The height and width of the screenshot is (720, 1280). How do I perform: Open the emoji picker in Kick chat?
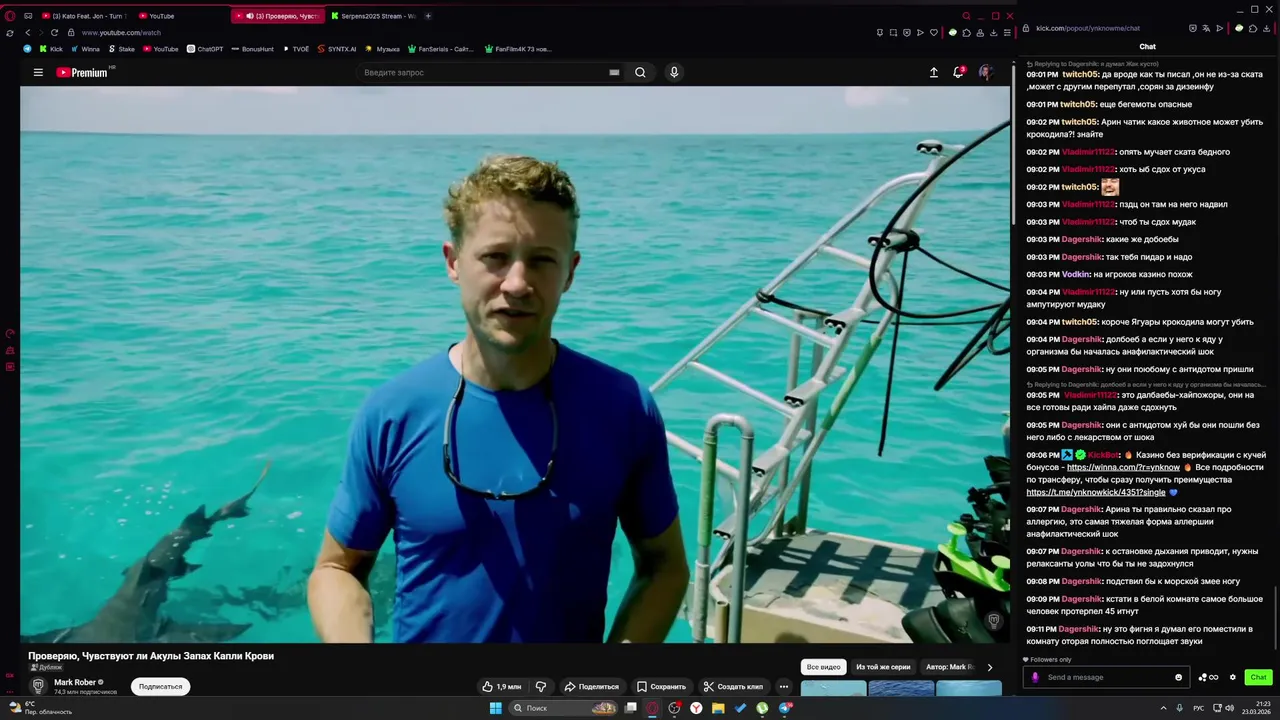click(x=1178, y=677)
